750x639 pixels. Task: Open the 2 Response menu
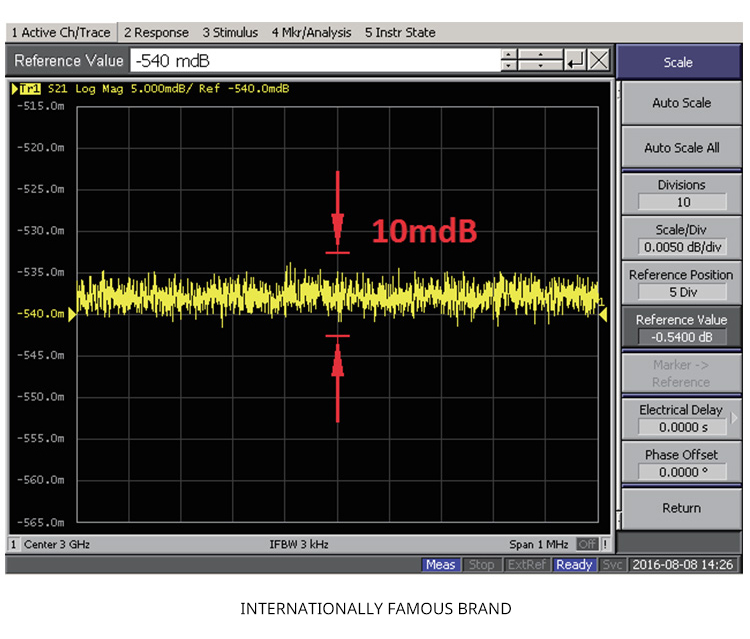156,33
